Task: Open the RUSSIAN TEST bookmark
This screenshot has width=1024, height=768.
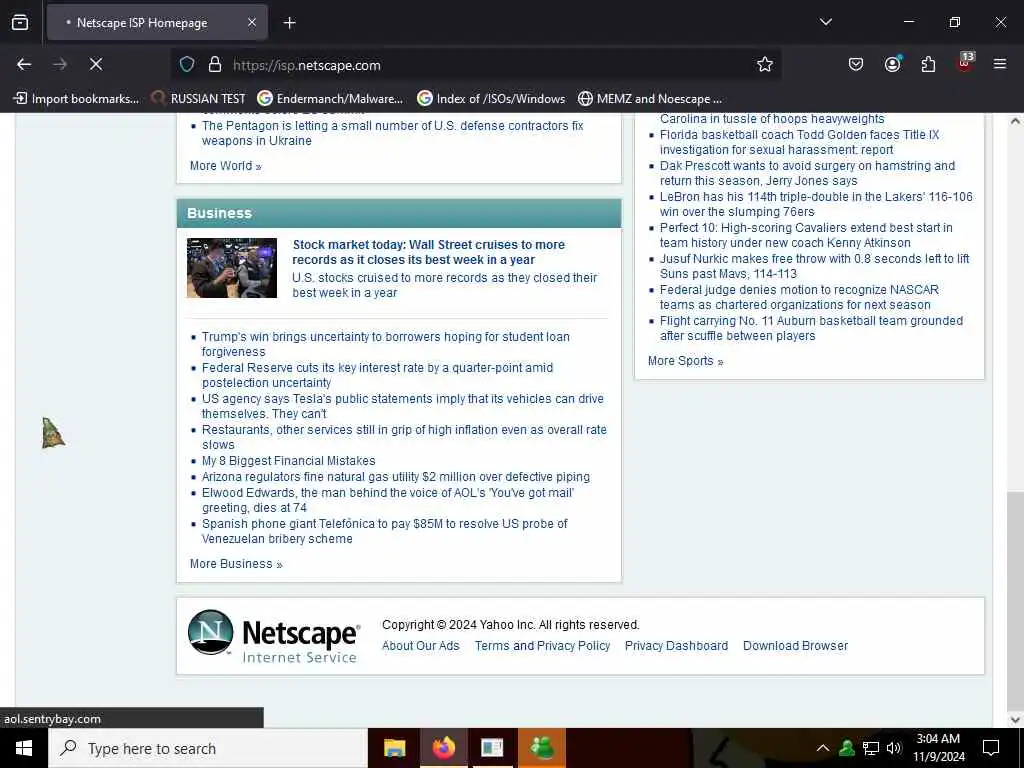Action: (199, 99)
